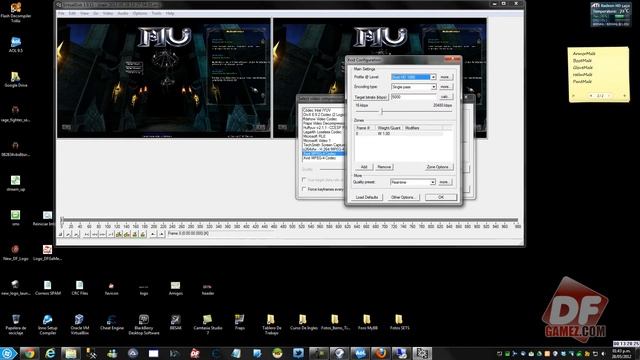Click the input video preview pane

point(164,78)
